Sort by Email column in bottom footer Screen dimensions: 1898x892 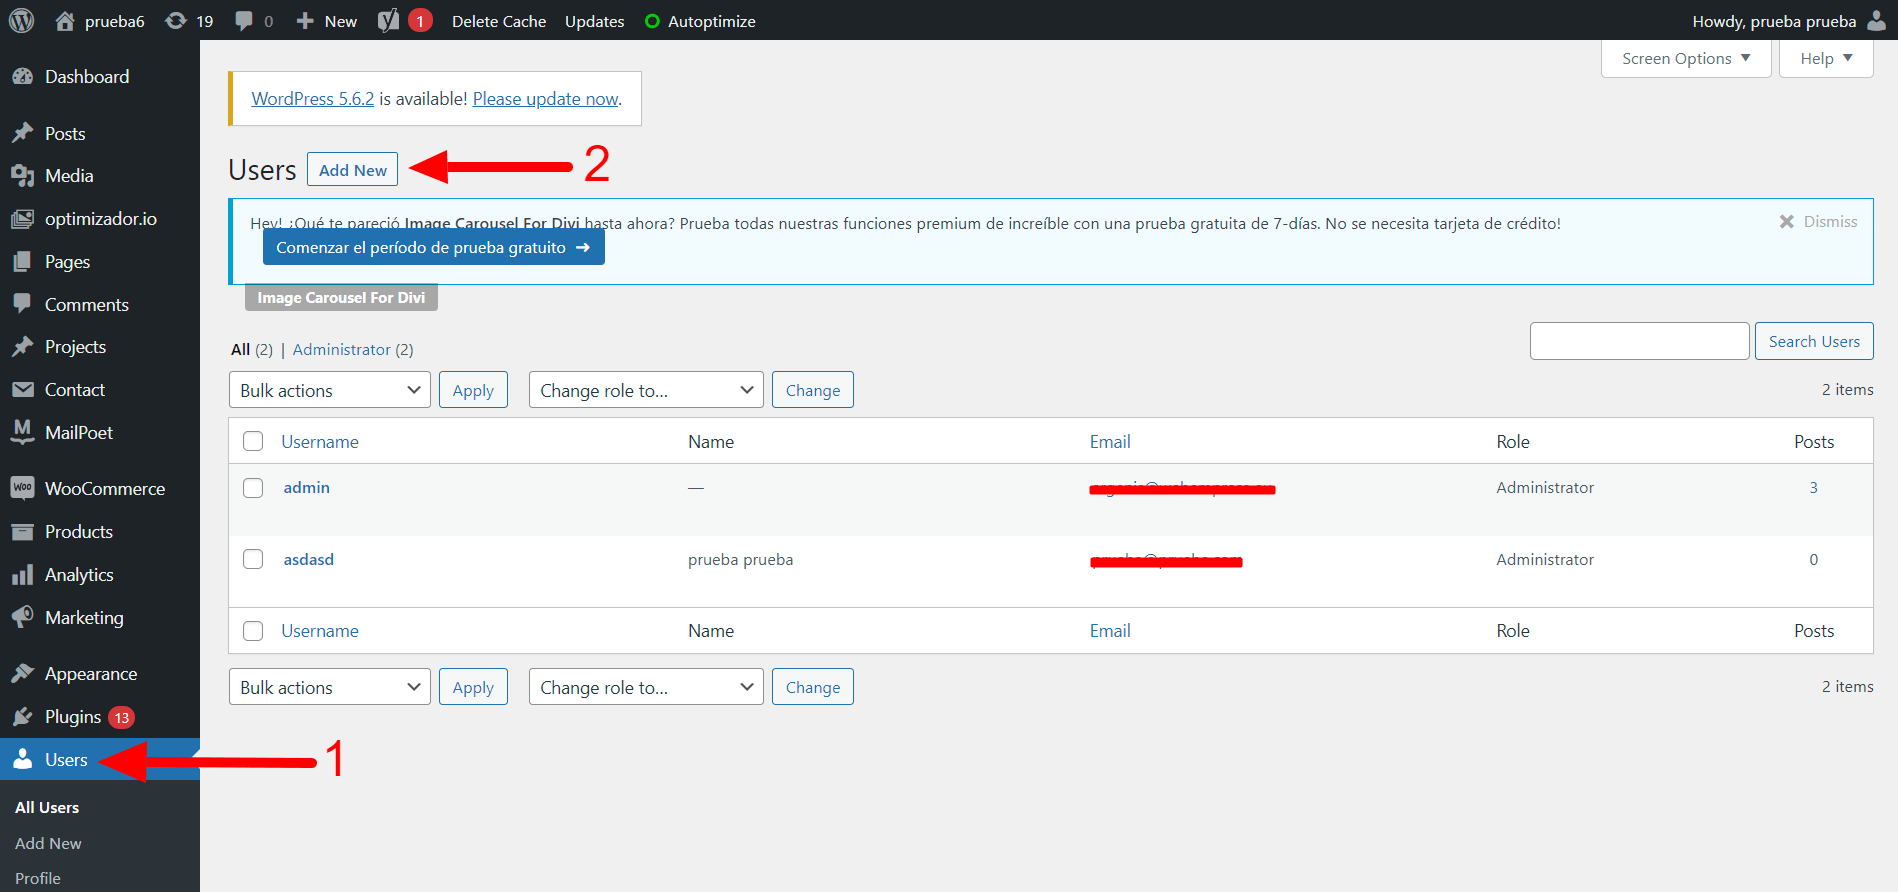click(1110, 631)
